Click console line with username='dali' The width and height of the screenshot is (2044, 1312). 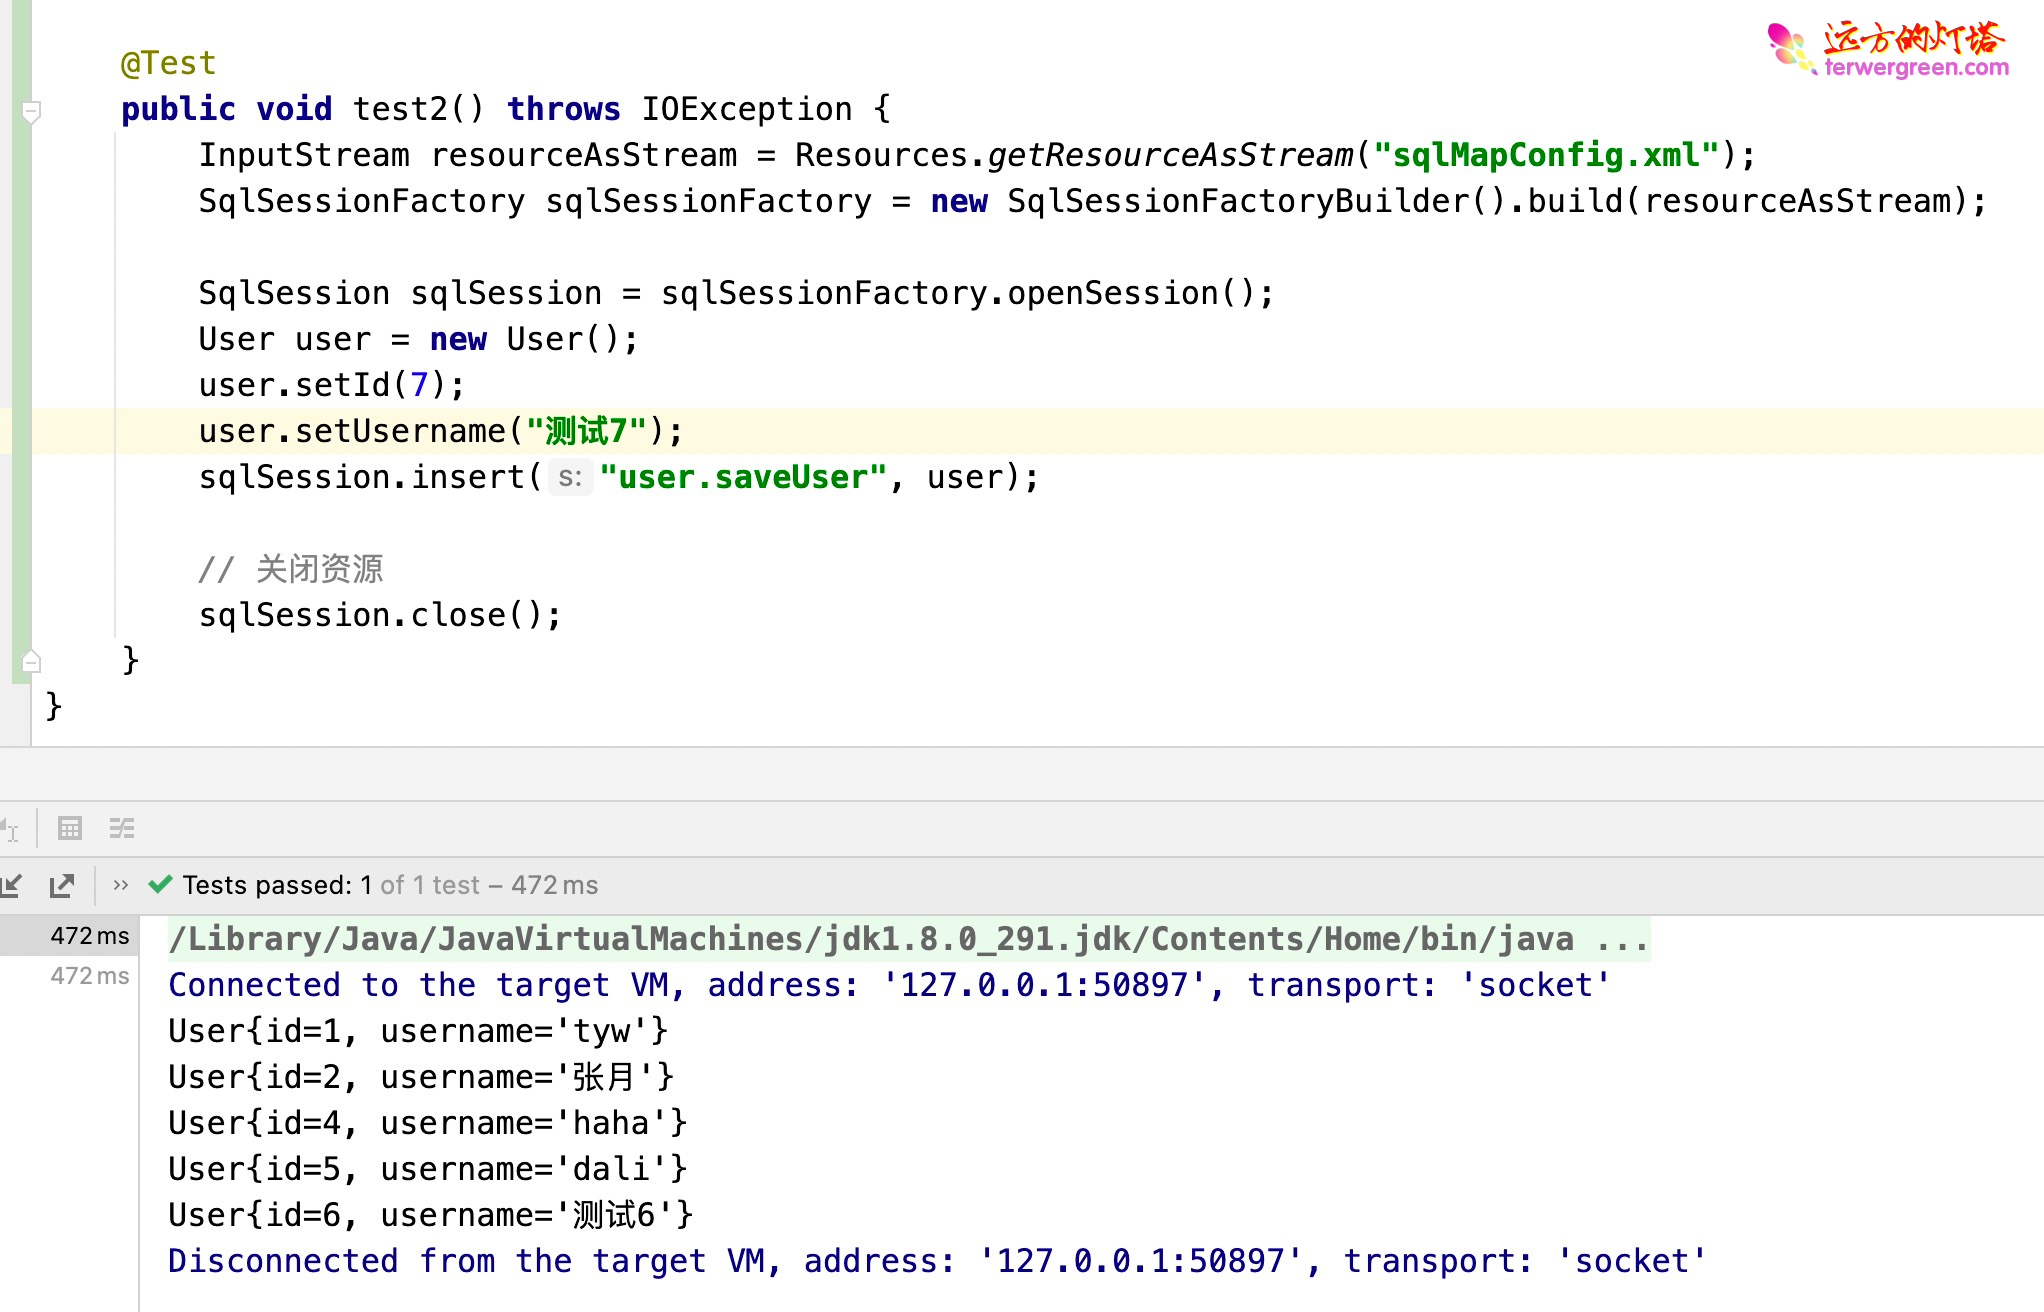(427, 1169)
